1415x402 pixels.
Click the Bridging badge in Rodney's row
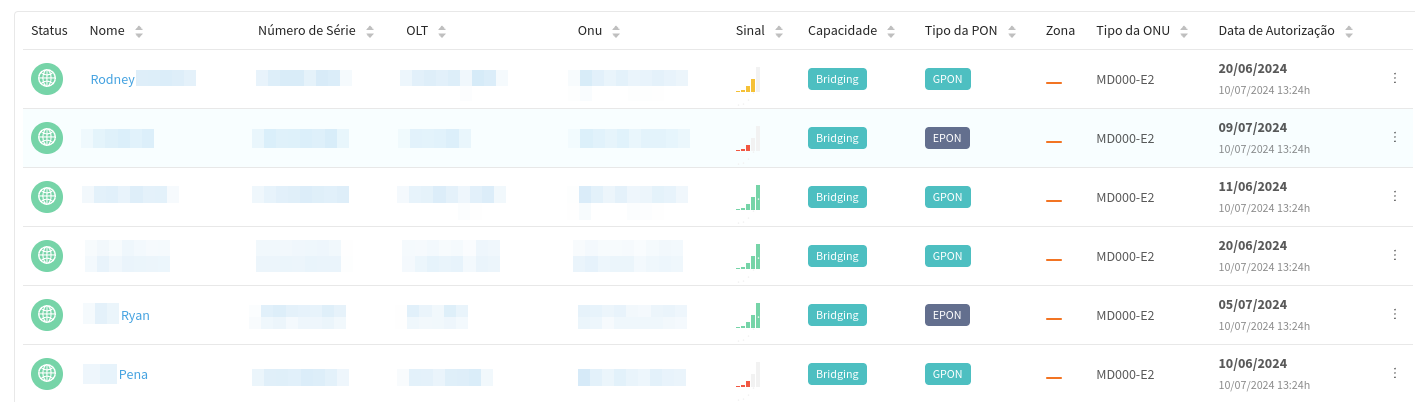[x=837, y=80]
